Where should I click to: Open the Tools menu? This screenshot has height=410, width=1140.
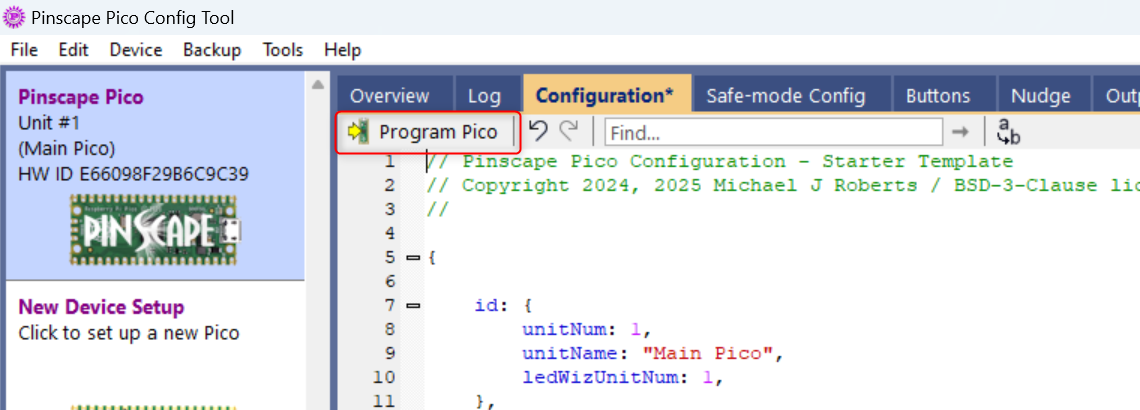click(x=283, y=50)
